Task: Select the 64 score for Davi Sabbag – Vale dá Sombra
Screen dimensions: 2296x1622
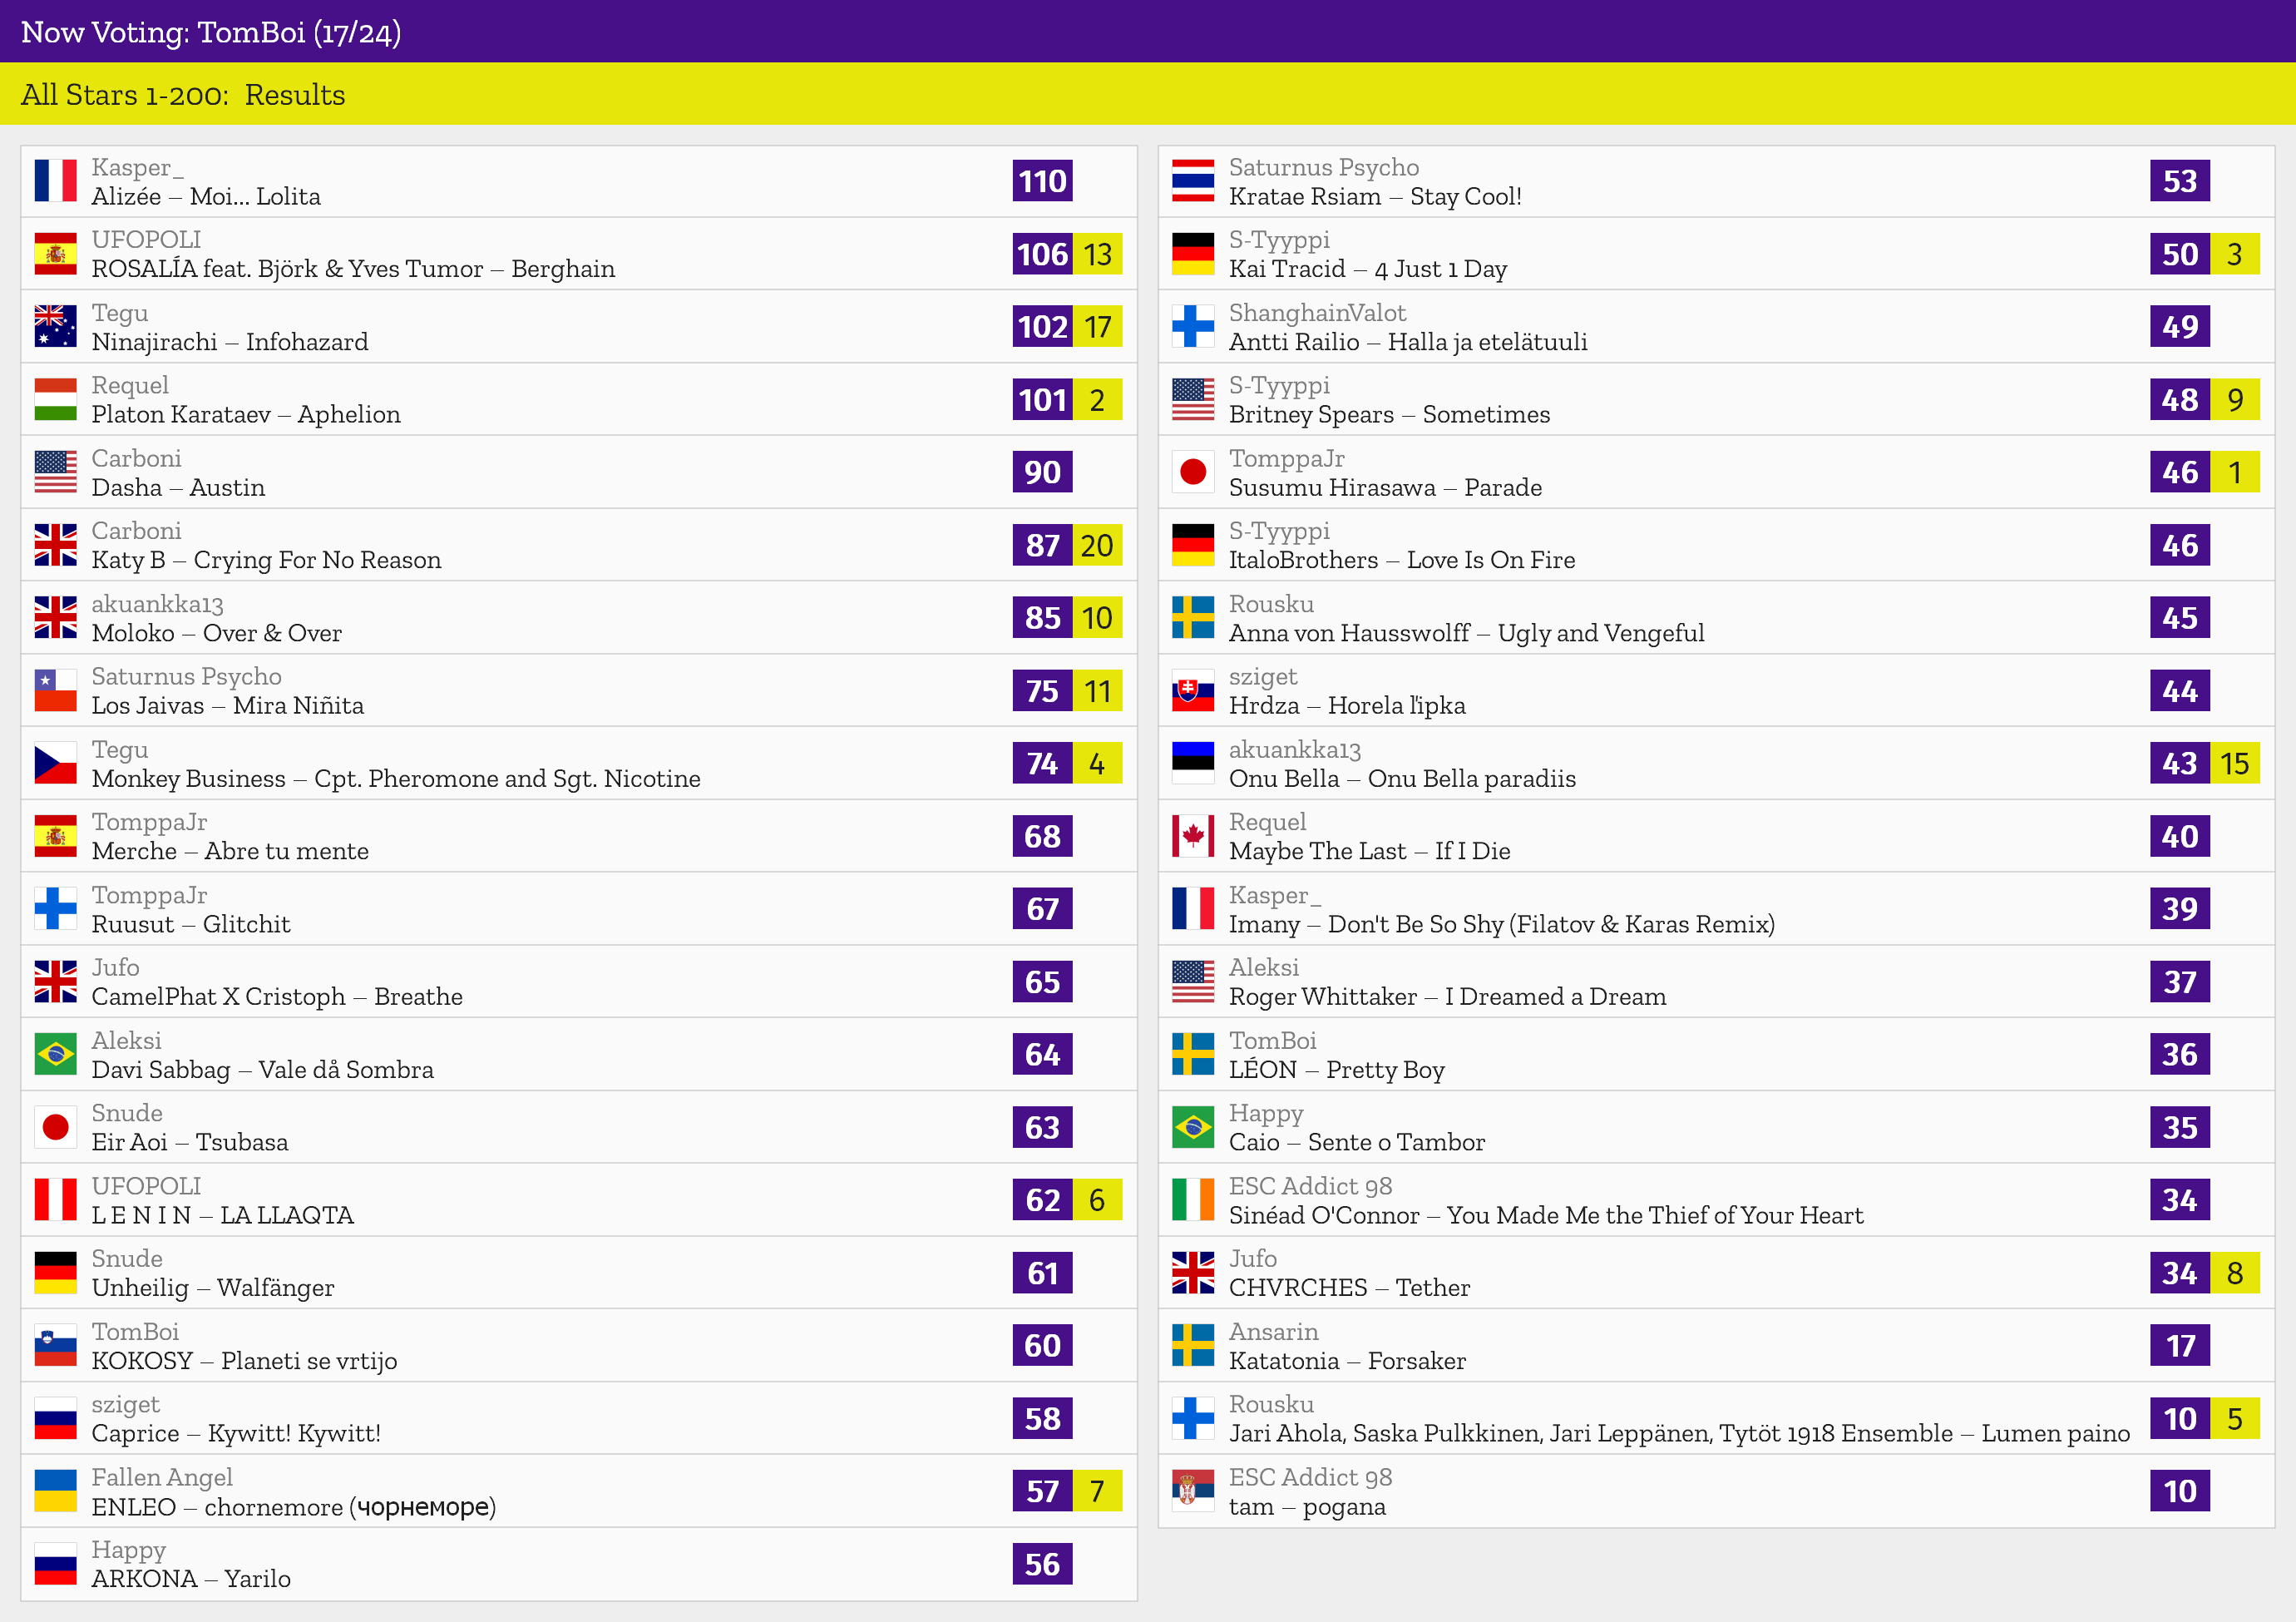Action: (1042, 1054)
